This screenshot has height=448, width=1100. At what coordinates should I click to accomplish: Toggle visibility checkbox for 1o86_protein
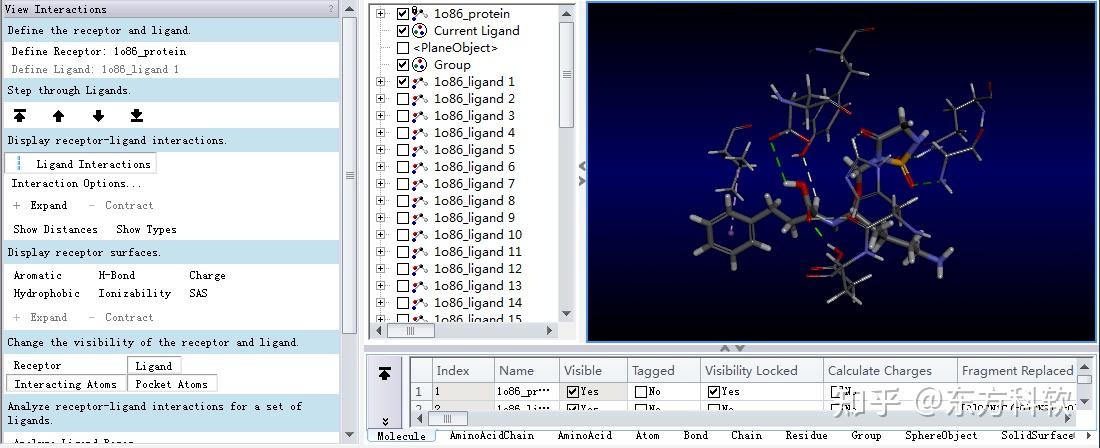point(403,13)
